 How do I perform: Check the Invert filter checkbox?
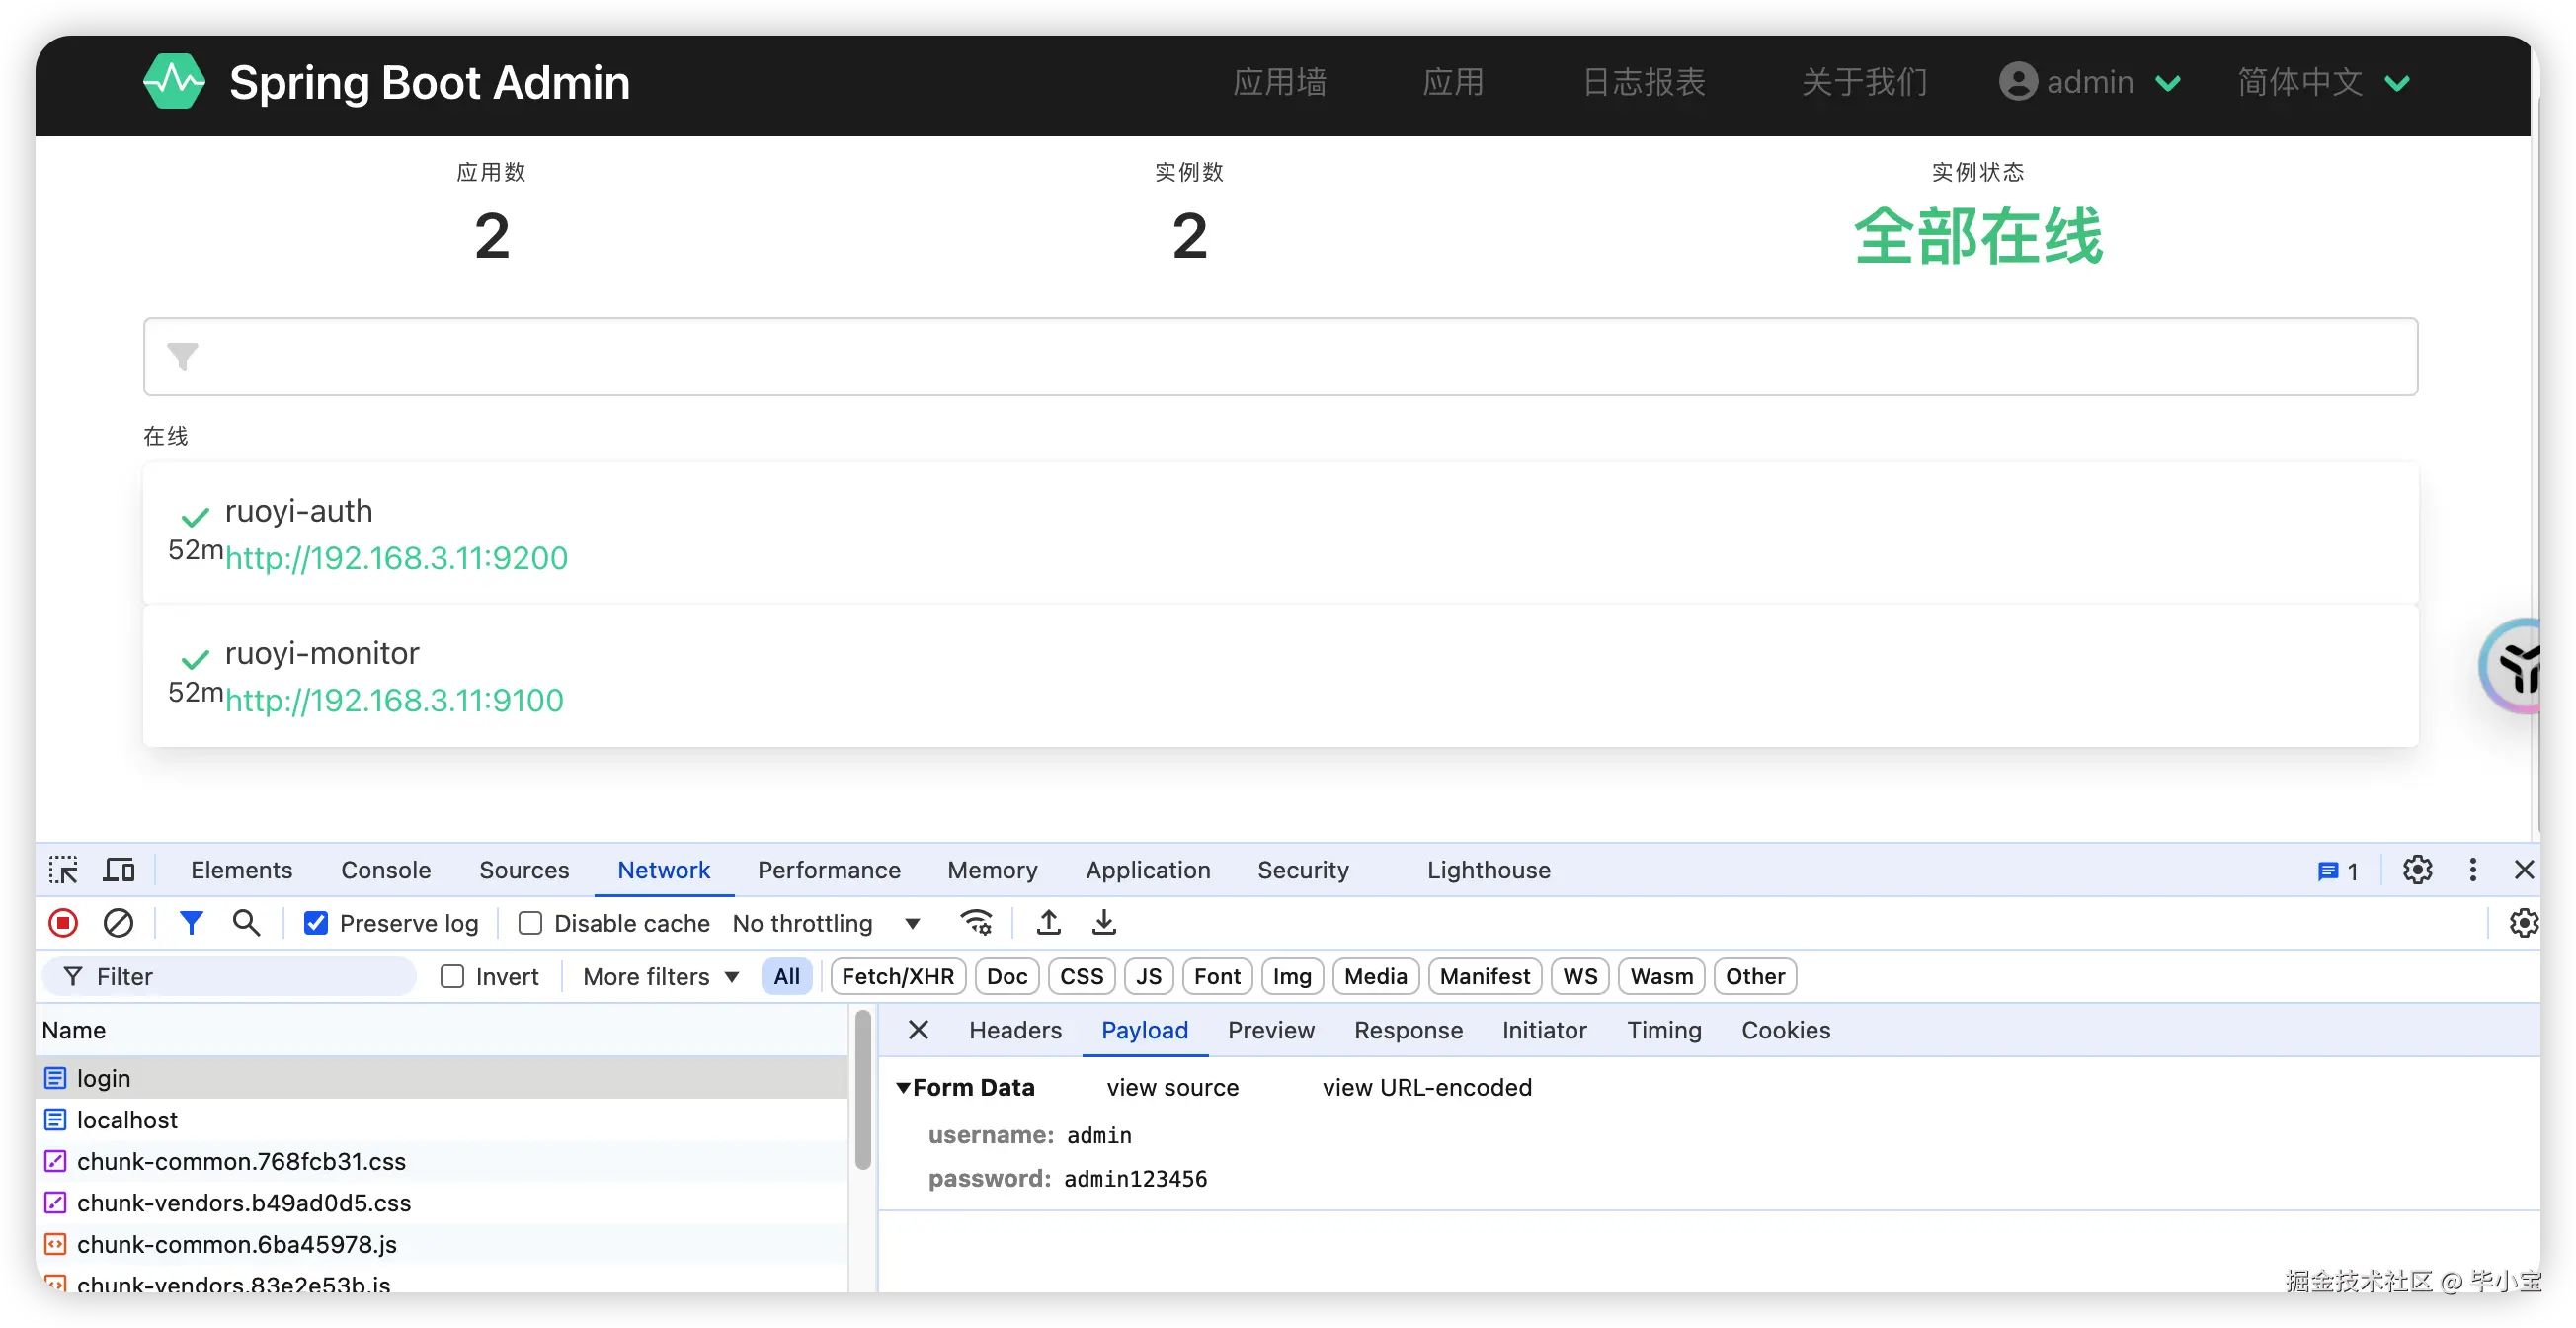452,976
